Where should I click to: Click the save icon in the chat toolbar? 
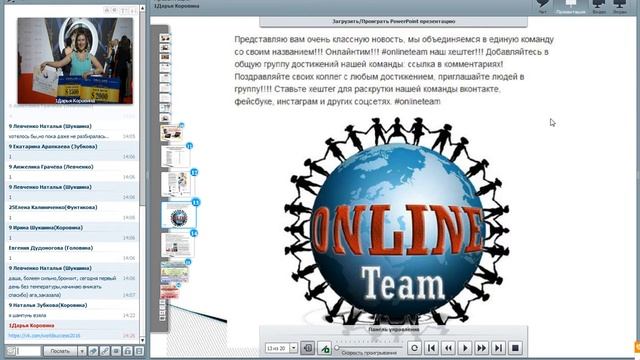tap(139, 351)
